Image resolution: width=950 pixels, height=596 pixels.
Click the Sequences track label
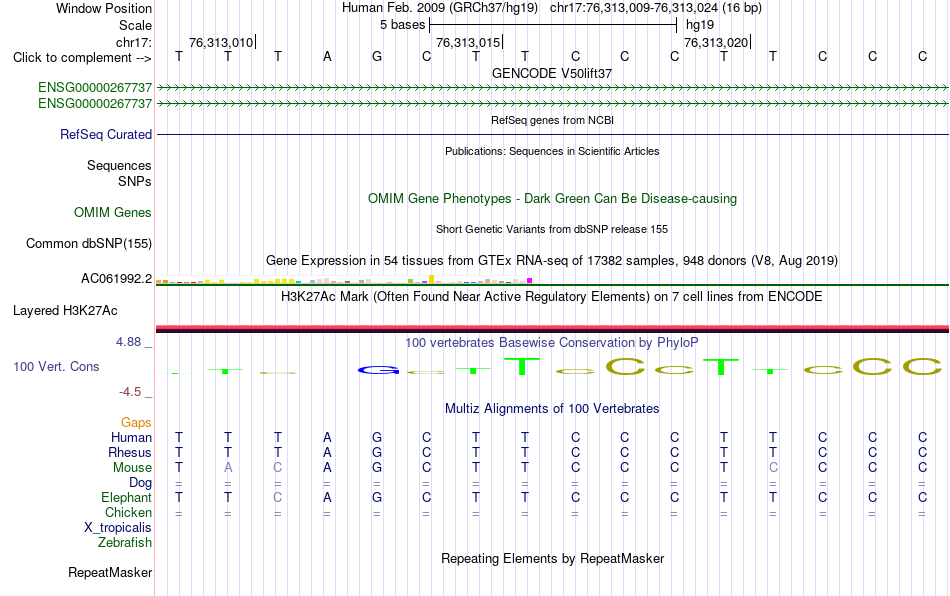click(119, 165)
